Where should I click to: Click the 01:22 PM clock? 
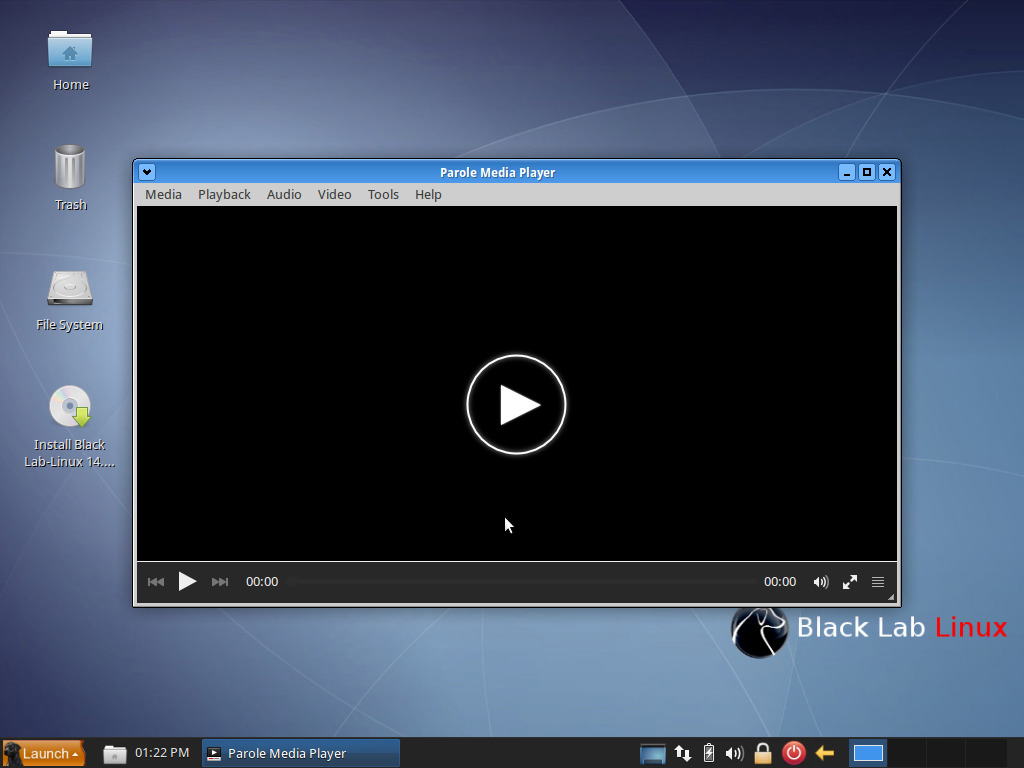click(x=162, y=752)
